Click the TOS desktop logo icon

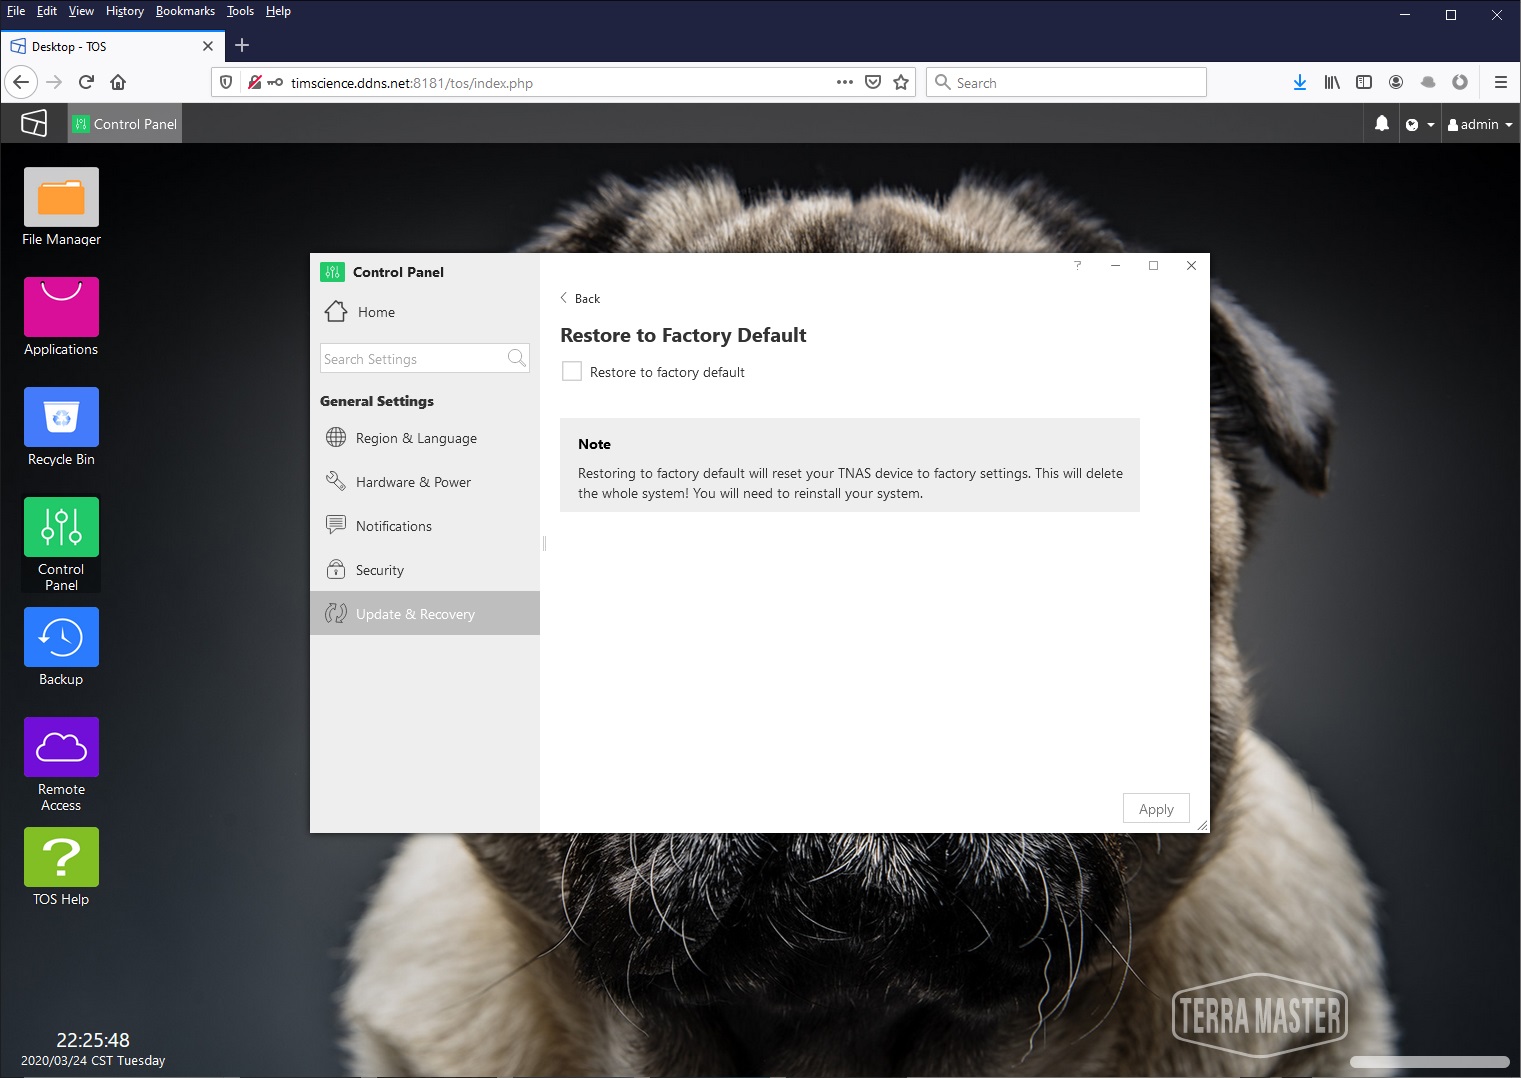coord(34,123)
